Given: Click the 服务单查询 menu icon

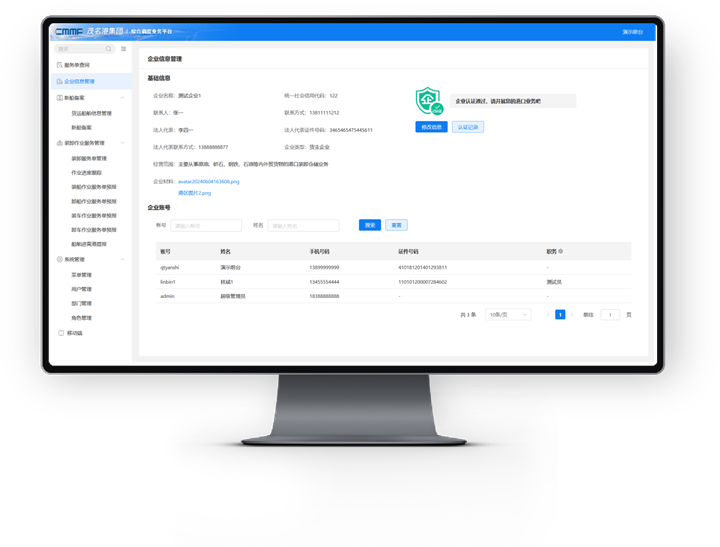Looking at the screenshot, I should click(x=59, y=65).
